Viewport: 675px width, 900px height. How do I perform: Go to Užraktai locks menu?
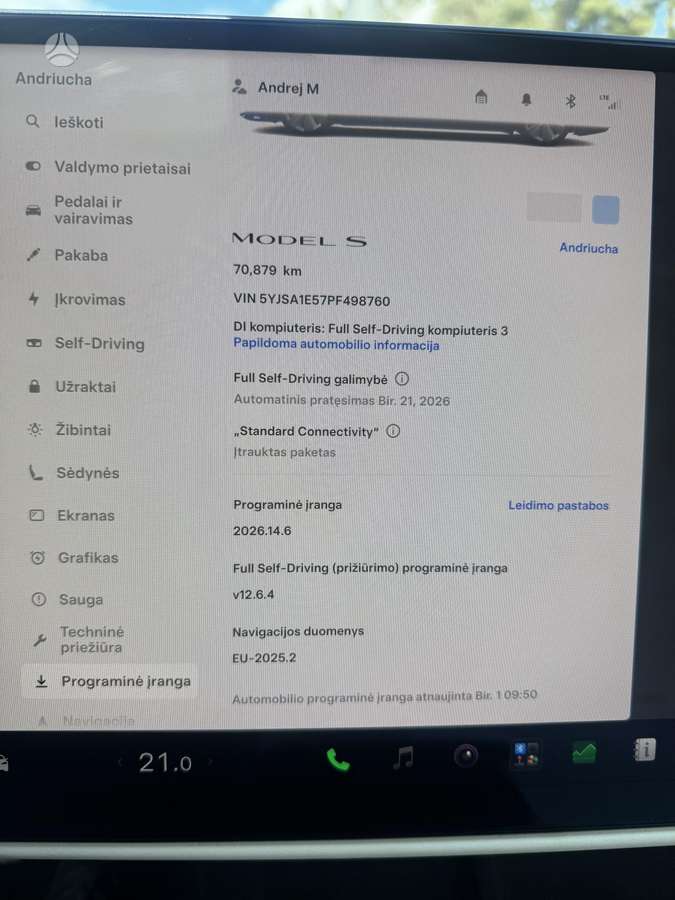[x=71, y=386]
